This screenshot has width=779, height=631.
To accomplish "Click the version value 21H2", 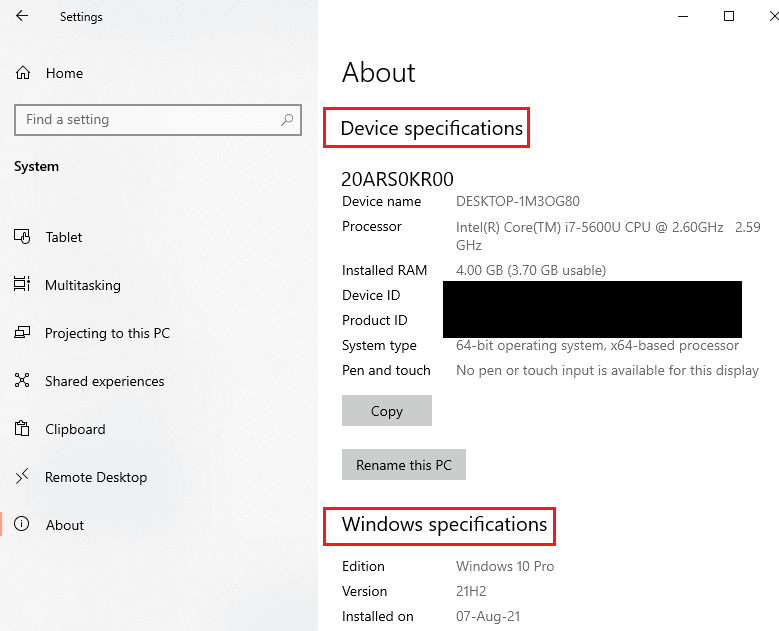I will [471, 591].
